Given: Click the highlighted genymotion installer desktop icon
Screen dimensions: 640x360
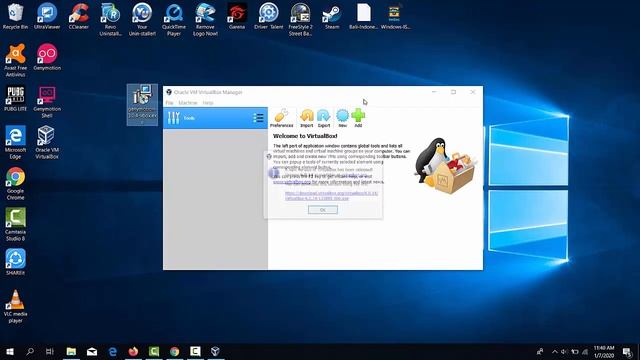Looking at the screenshot, I should coord(142,104).
